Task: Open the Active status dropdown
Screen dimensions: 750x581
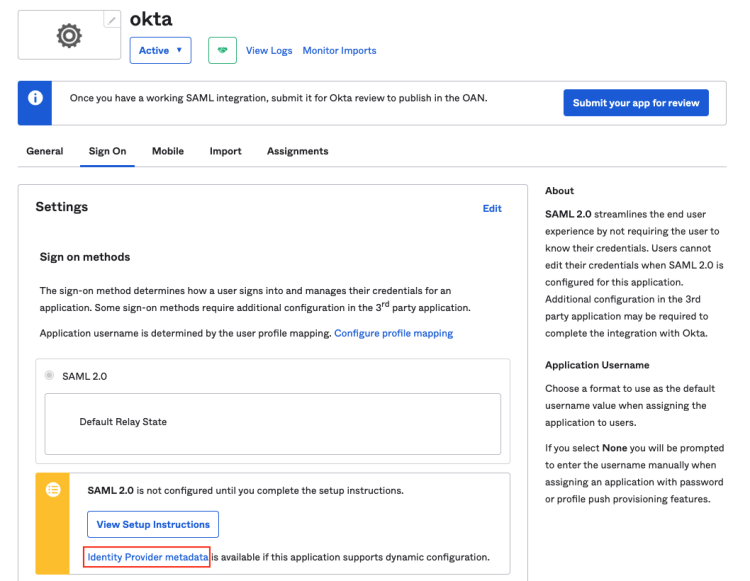Action: [x=161, y=50]
